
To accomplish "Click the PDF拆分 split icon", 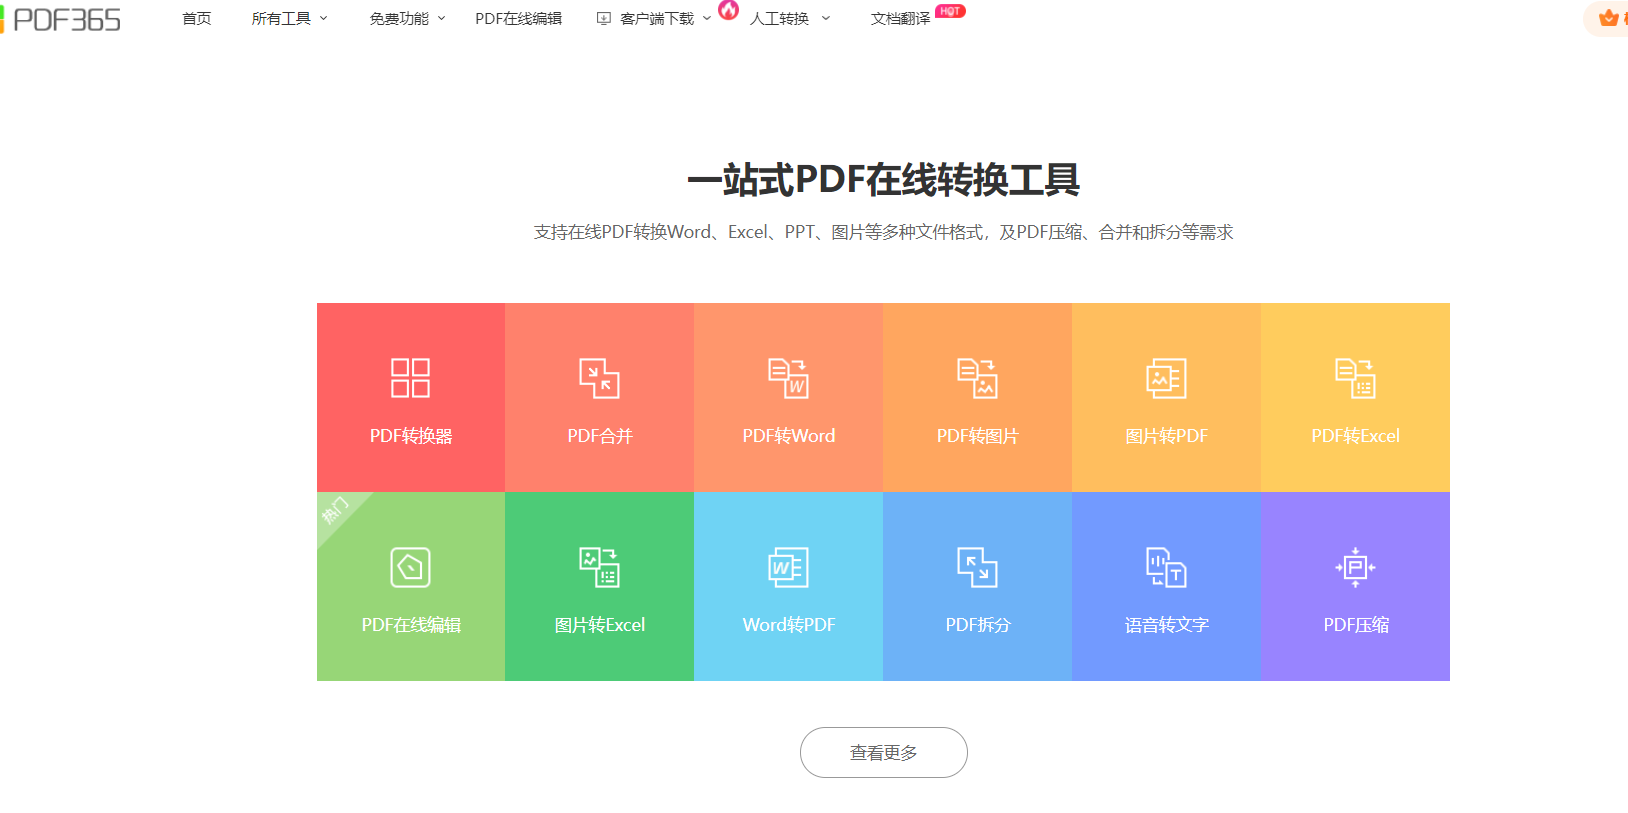I will pyautogui.click(x=977, y=567).
